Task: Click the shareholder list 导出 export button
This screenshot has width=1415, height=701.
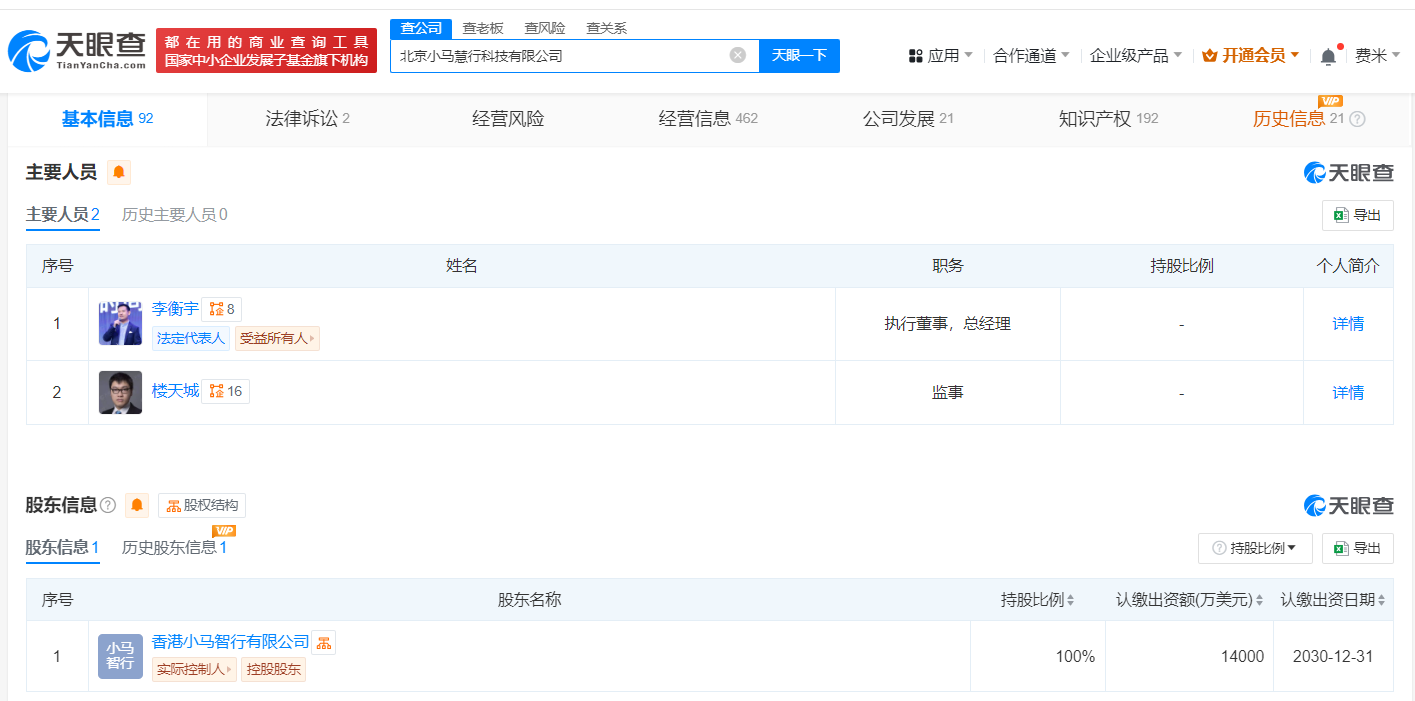Action: click(x=1357, y=548)
